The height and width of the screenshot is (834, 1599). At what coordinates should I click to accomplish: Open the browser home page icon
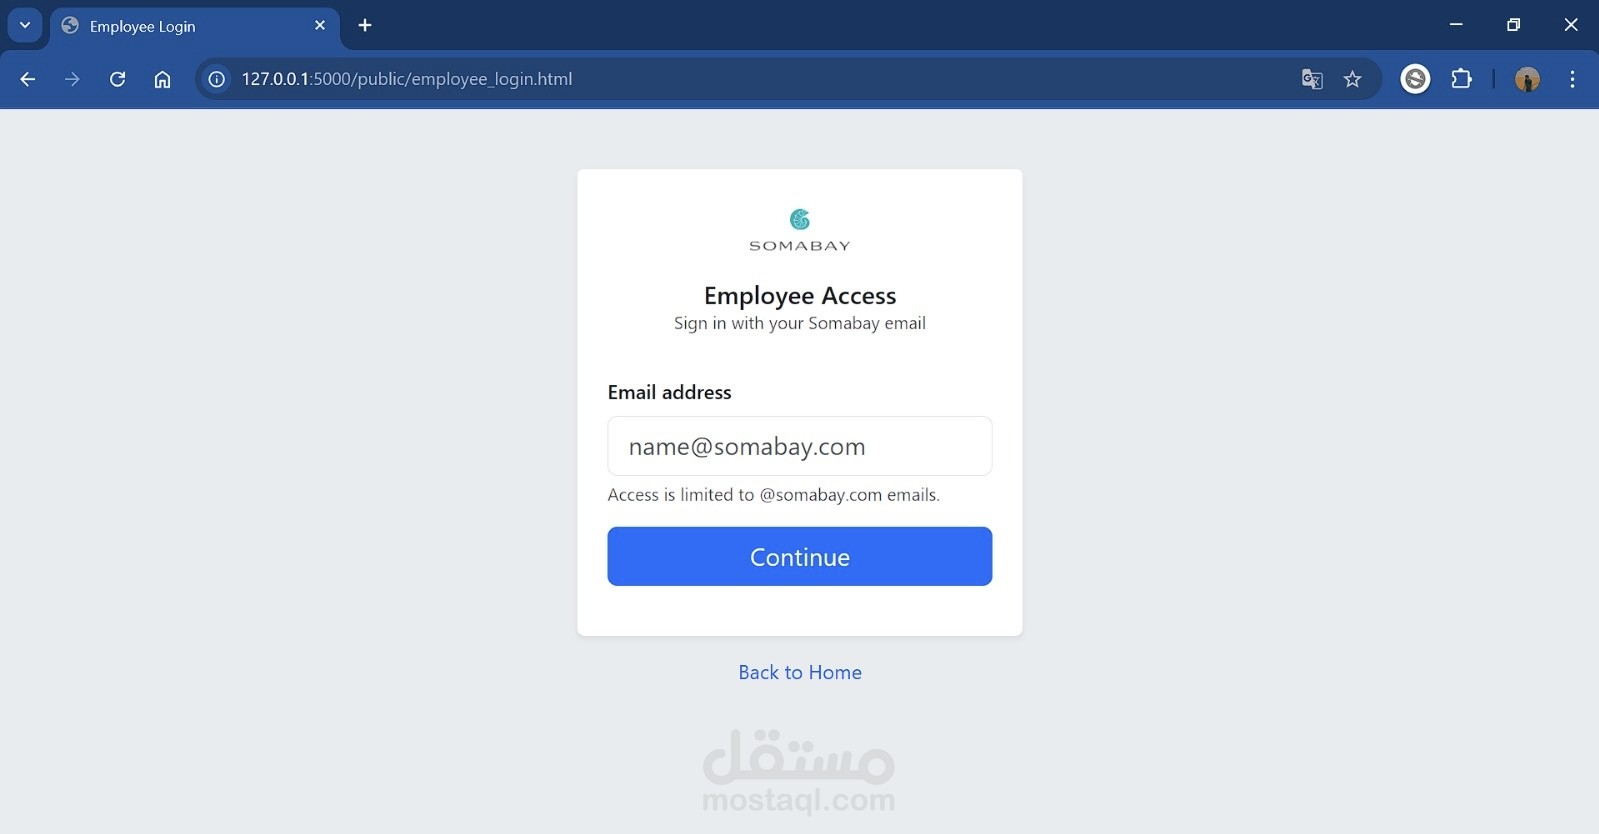162,79
